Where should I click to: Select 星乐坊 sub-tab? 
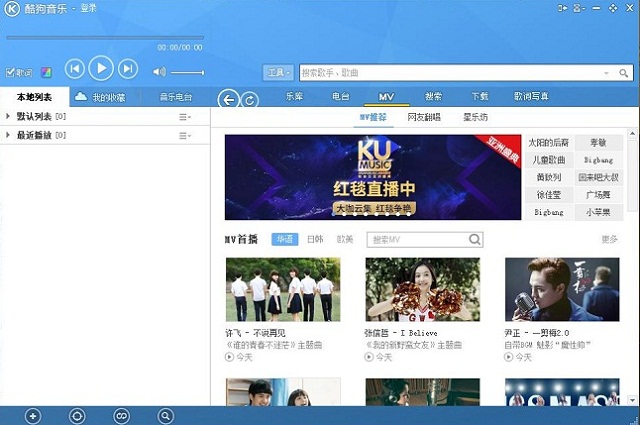475,117
